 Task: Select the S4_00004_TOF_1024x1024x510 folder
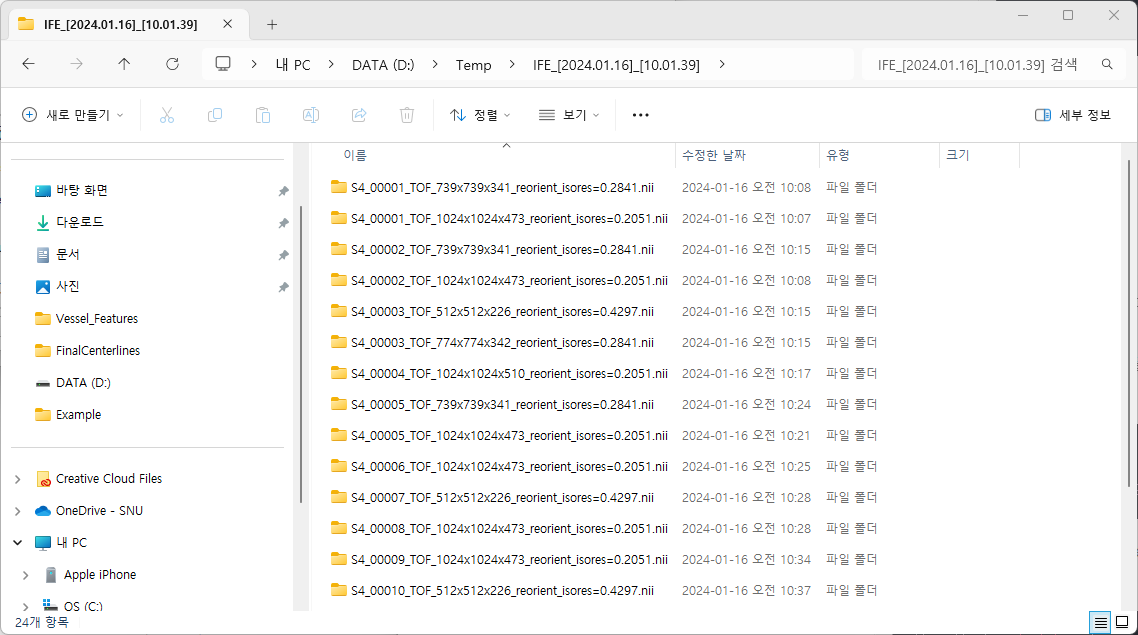pos(508,374)
